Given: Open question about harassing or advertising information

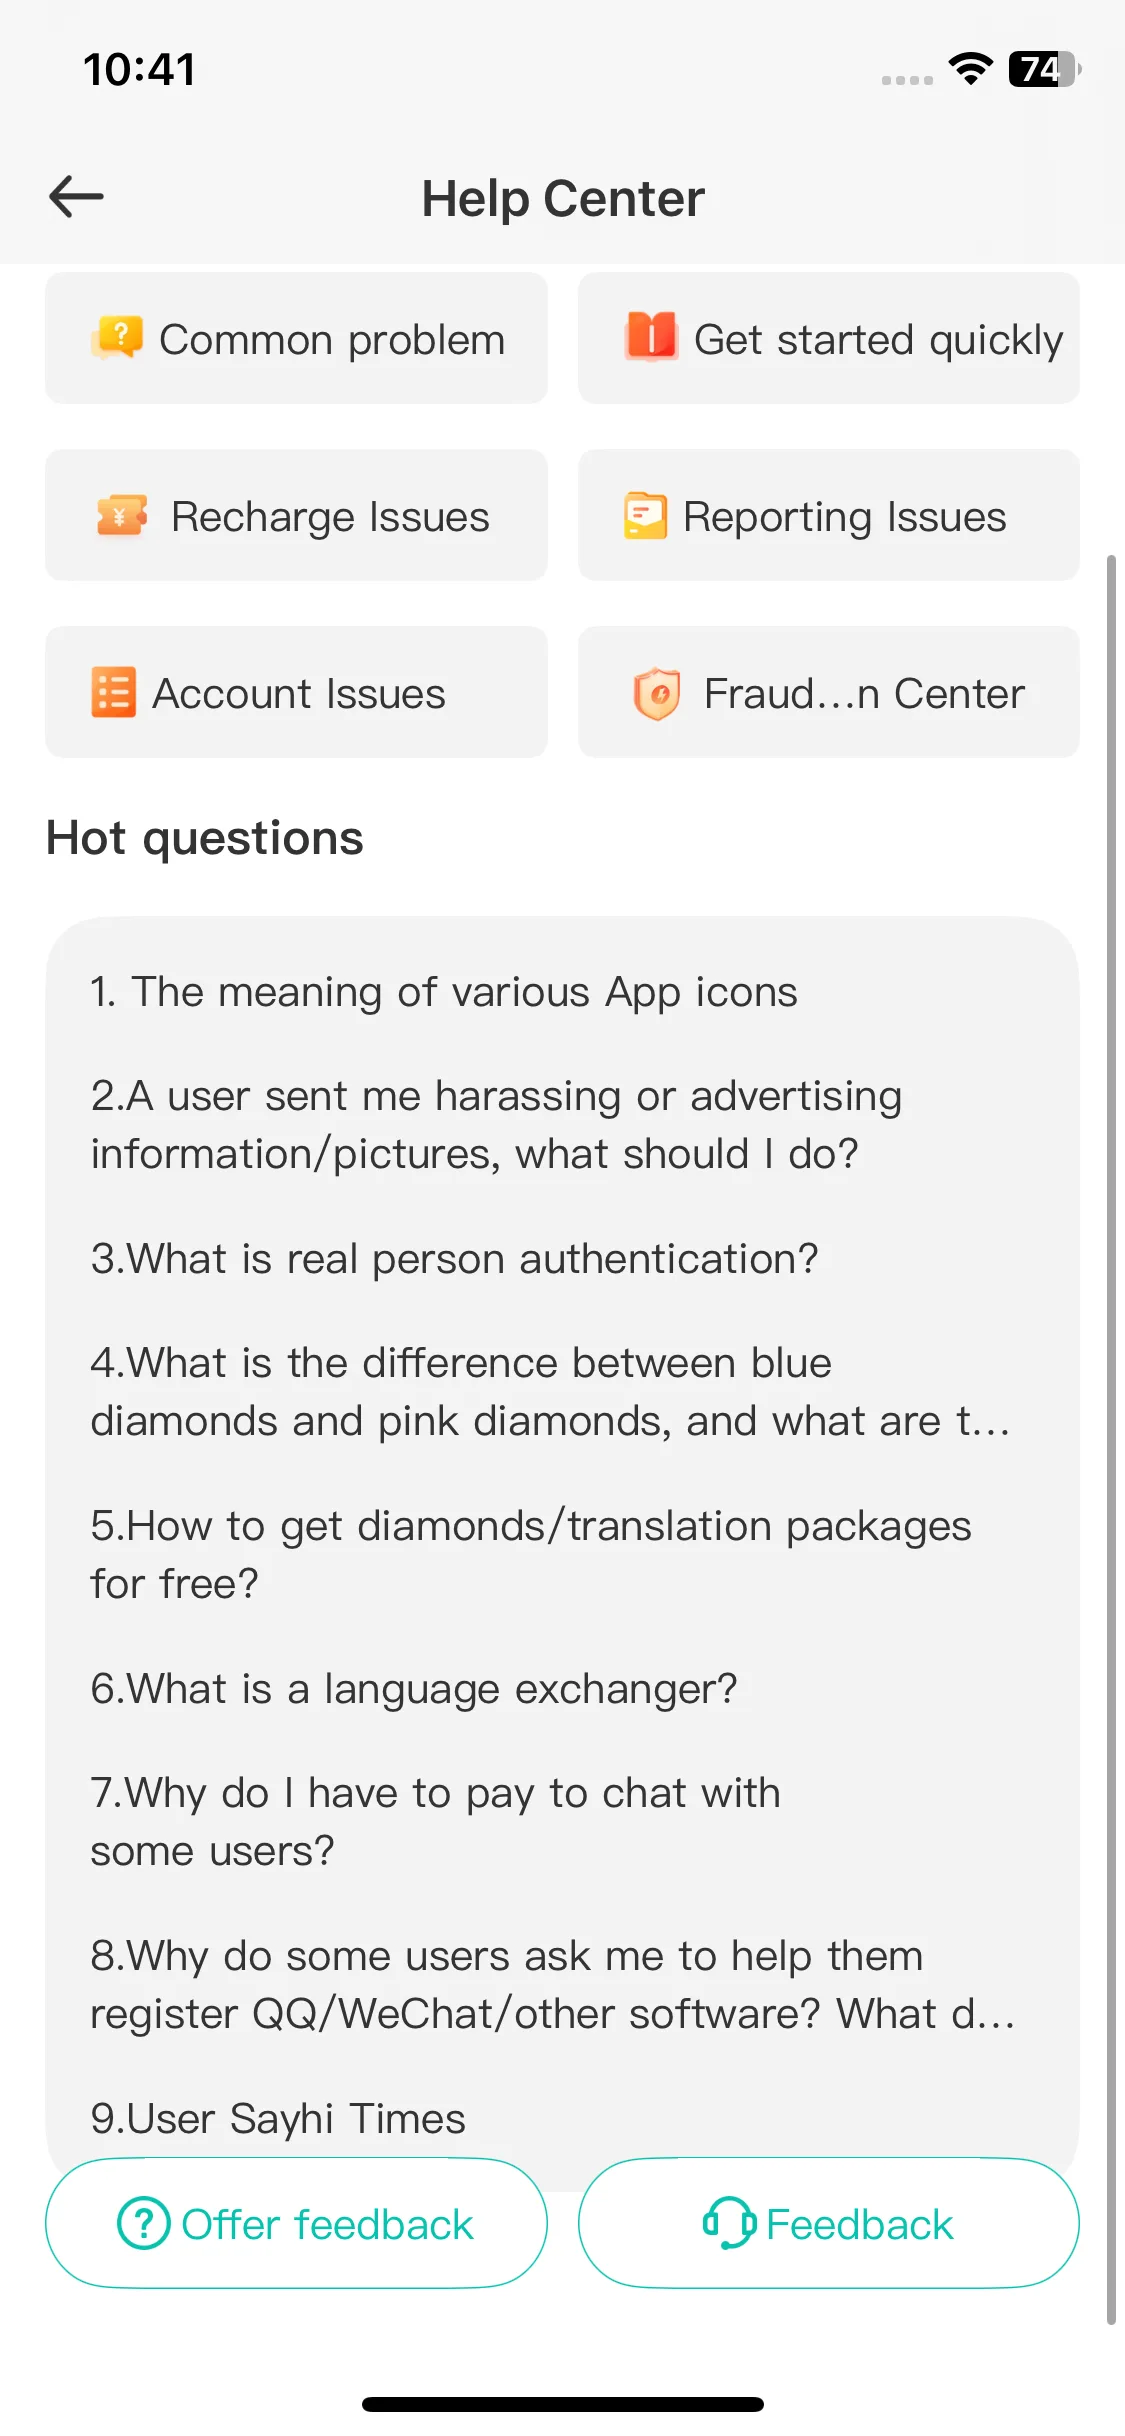Looking at the screenshot, I should (x=496, y=1125).
